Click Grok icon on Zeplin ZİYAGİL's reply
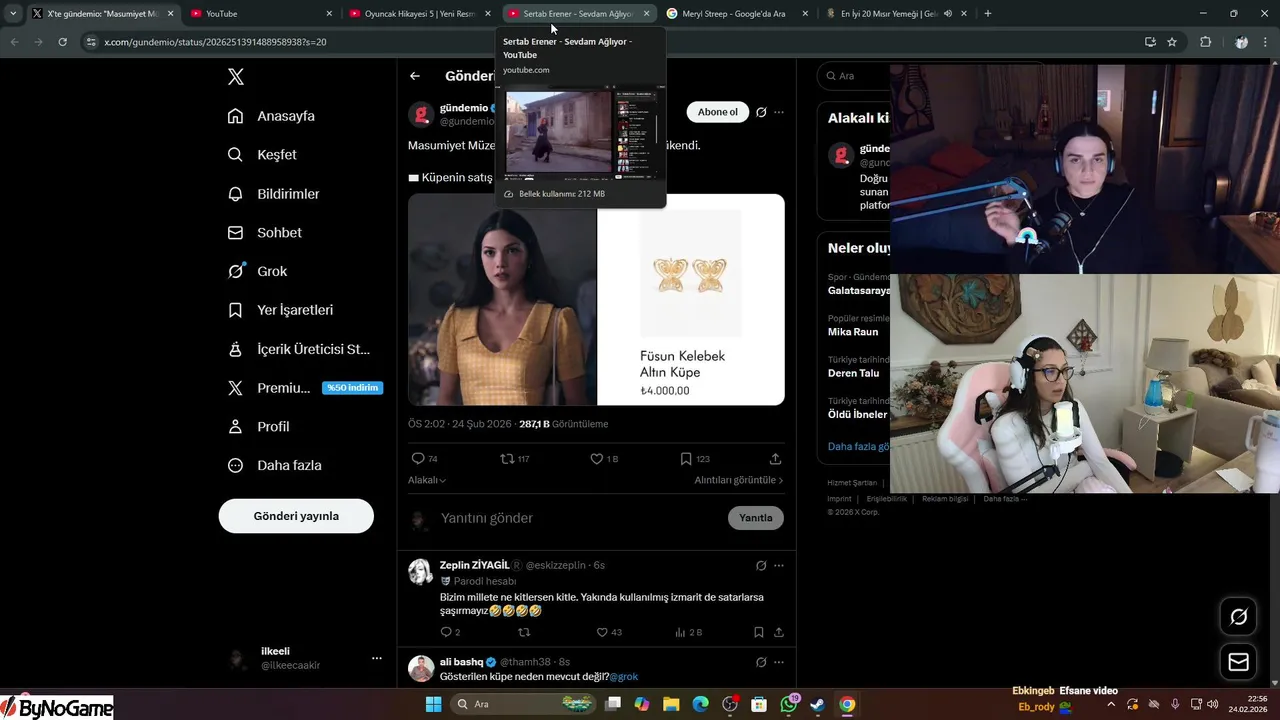This screenshot has width=1280, height=720. tap(761, 566)
